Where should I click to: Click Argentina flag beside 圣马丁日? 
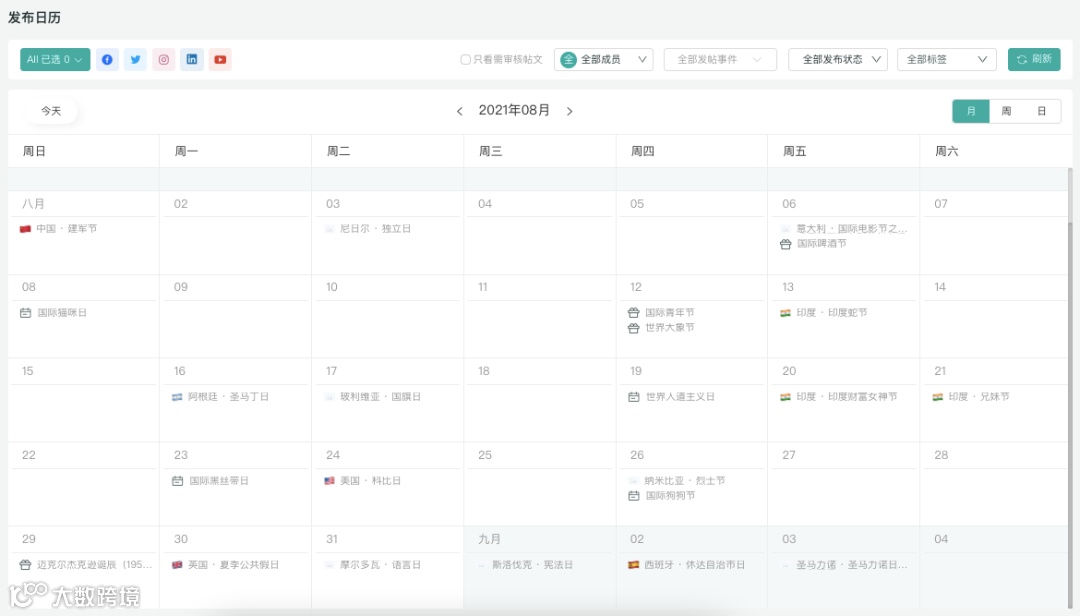point(177,397)
